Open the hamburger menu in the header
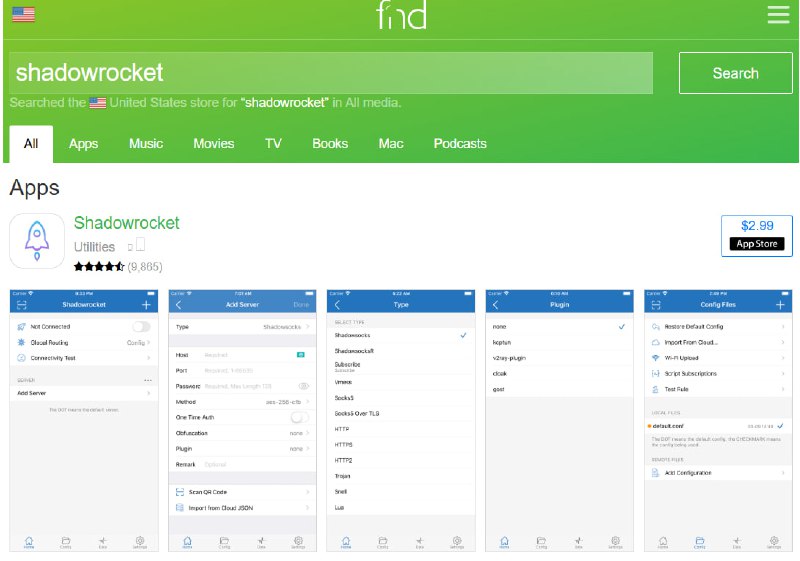 tap(778, 15)
